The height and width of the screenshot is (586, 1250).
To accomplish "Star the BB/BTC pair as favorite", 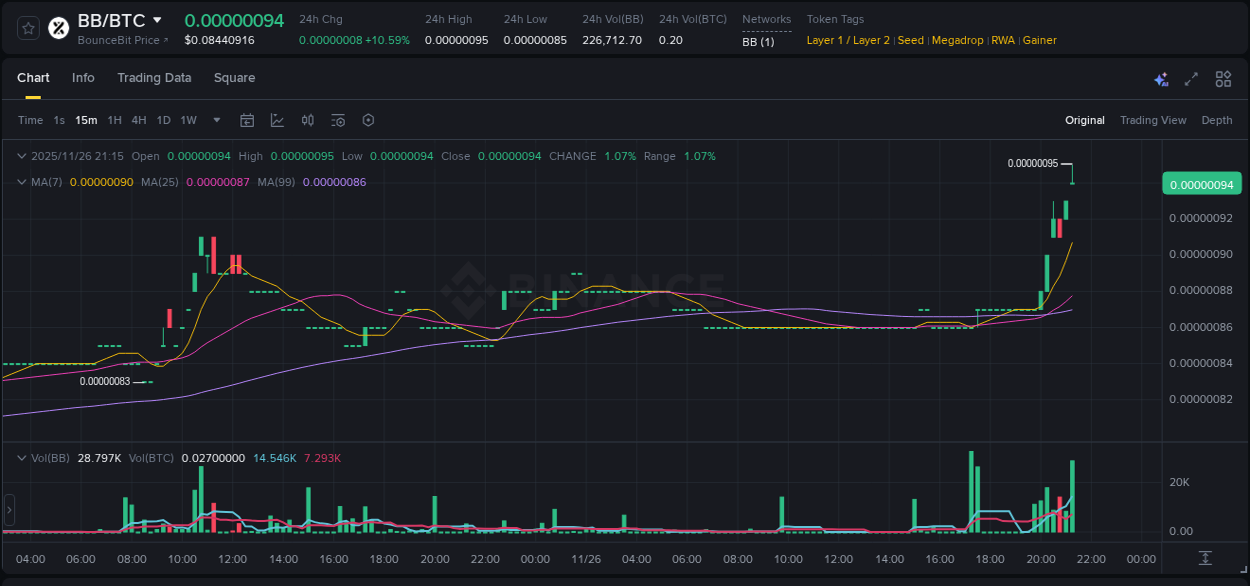I will pos(28,27).
